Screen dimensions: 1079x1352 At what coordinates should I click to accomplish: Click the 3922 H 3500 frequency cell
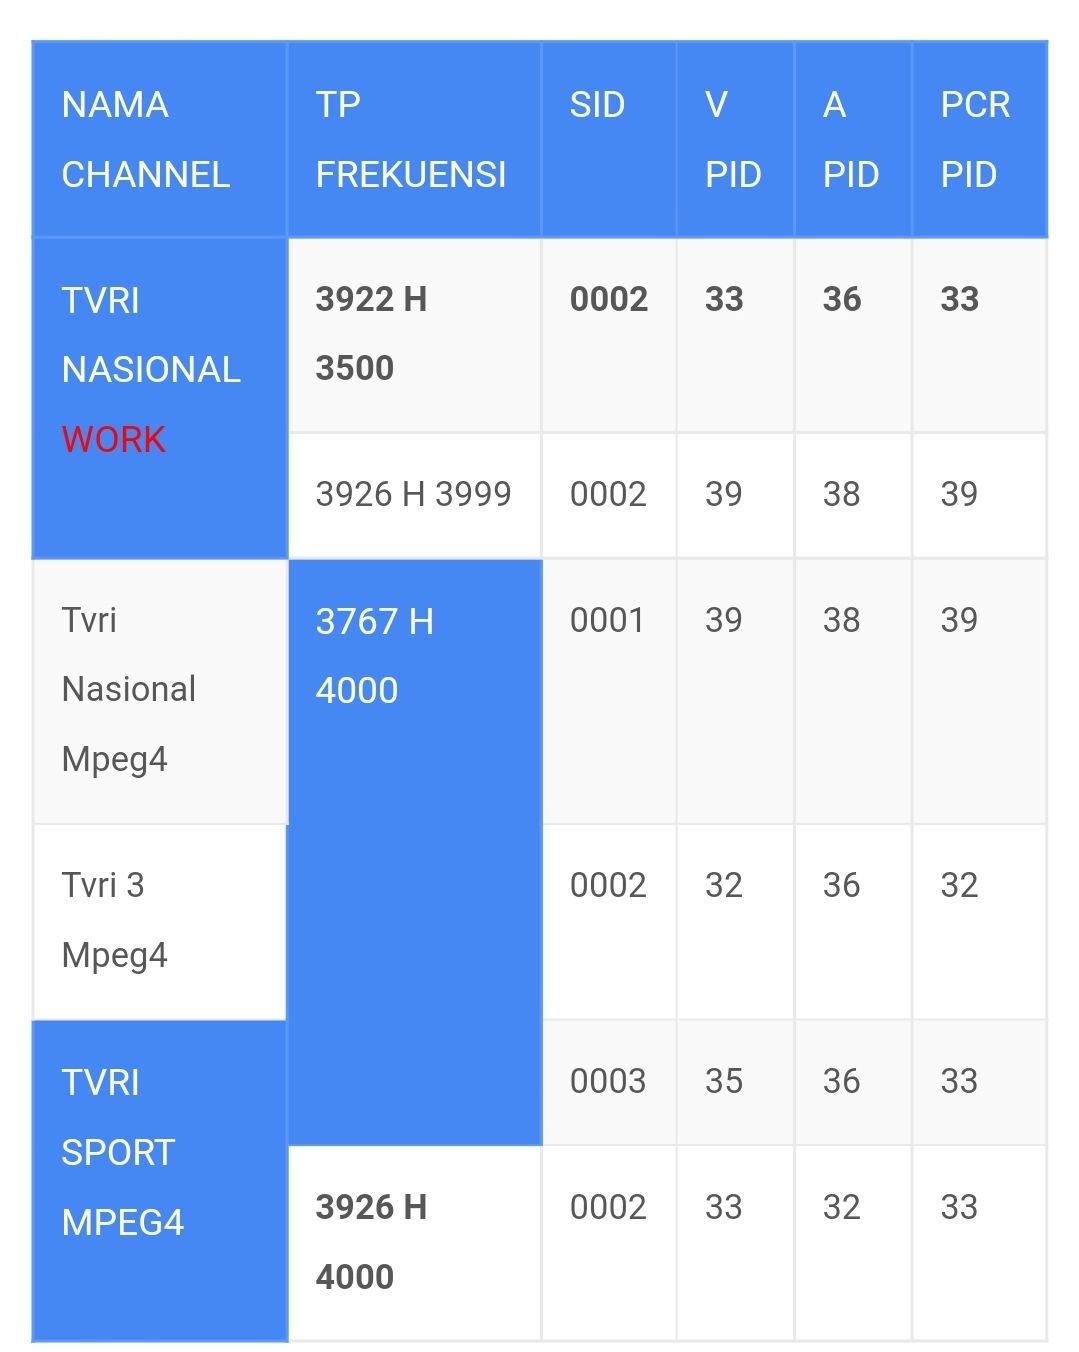(x=414, y=335)
